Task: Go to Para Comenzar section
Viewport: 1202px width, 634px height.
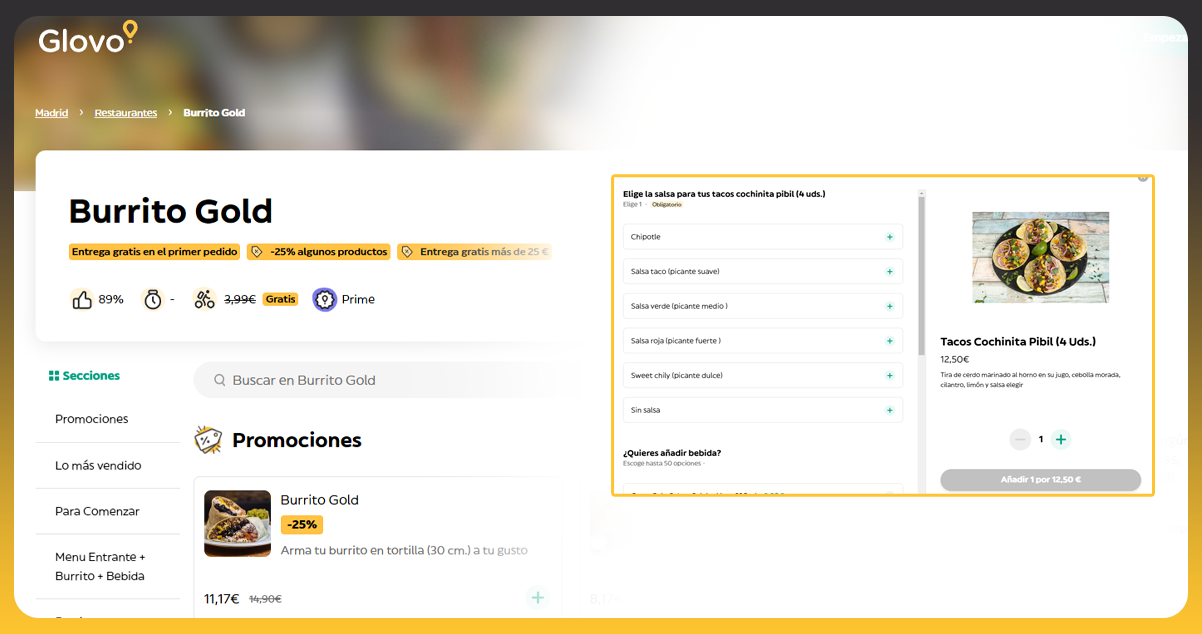Action: click(x=97, y=511)
